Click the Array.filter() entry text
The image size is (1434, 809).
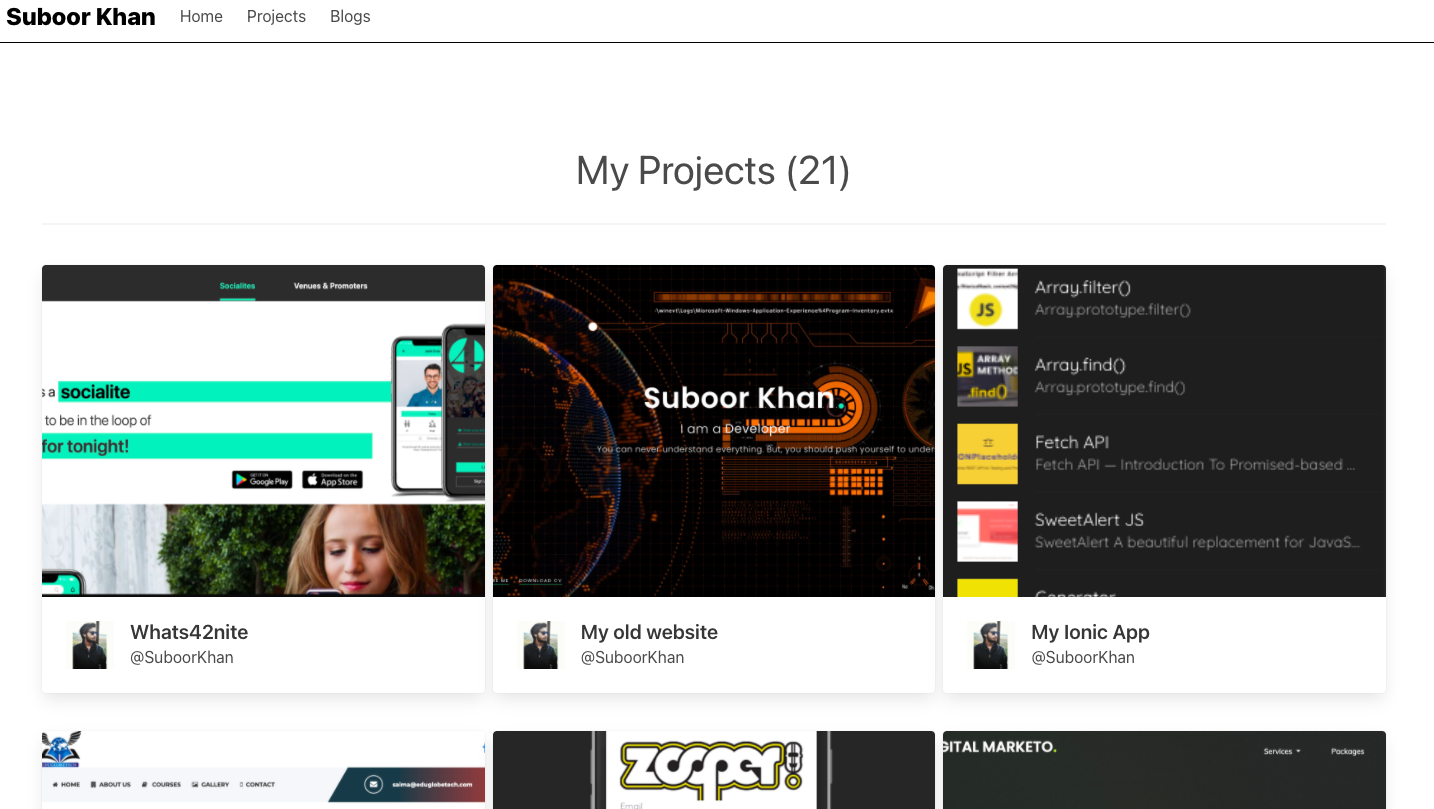tap(1113, 298)
